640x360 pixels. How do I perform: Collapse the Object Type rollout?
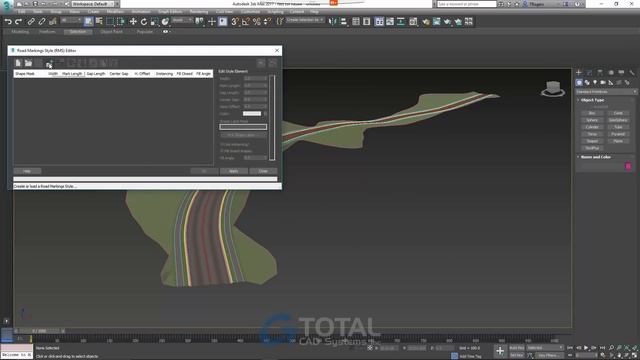(592, 100)
